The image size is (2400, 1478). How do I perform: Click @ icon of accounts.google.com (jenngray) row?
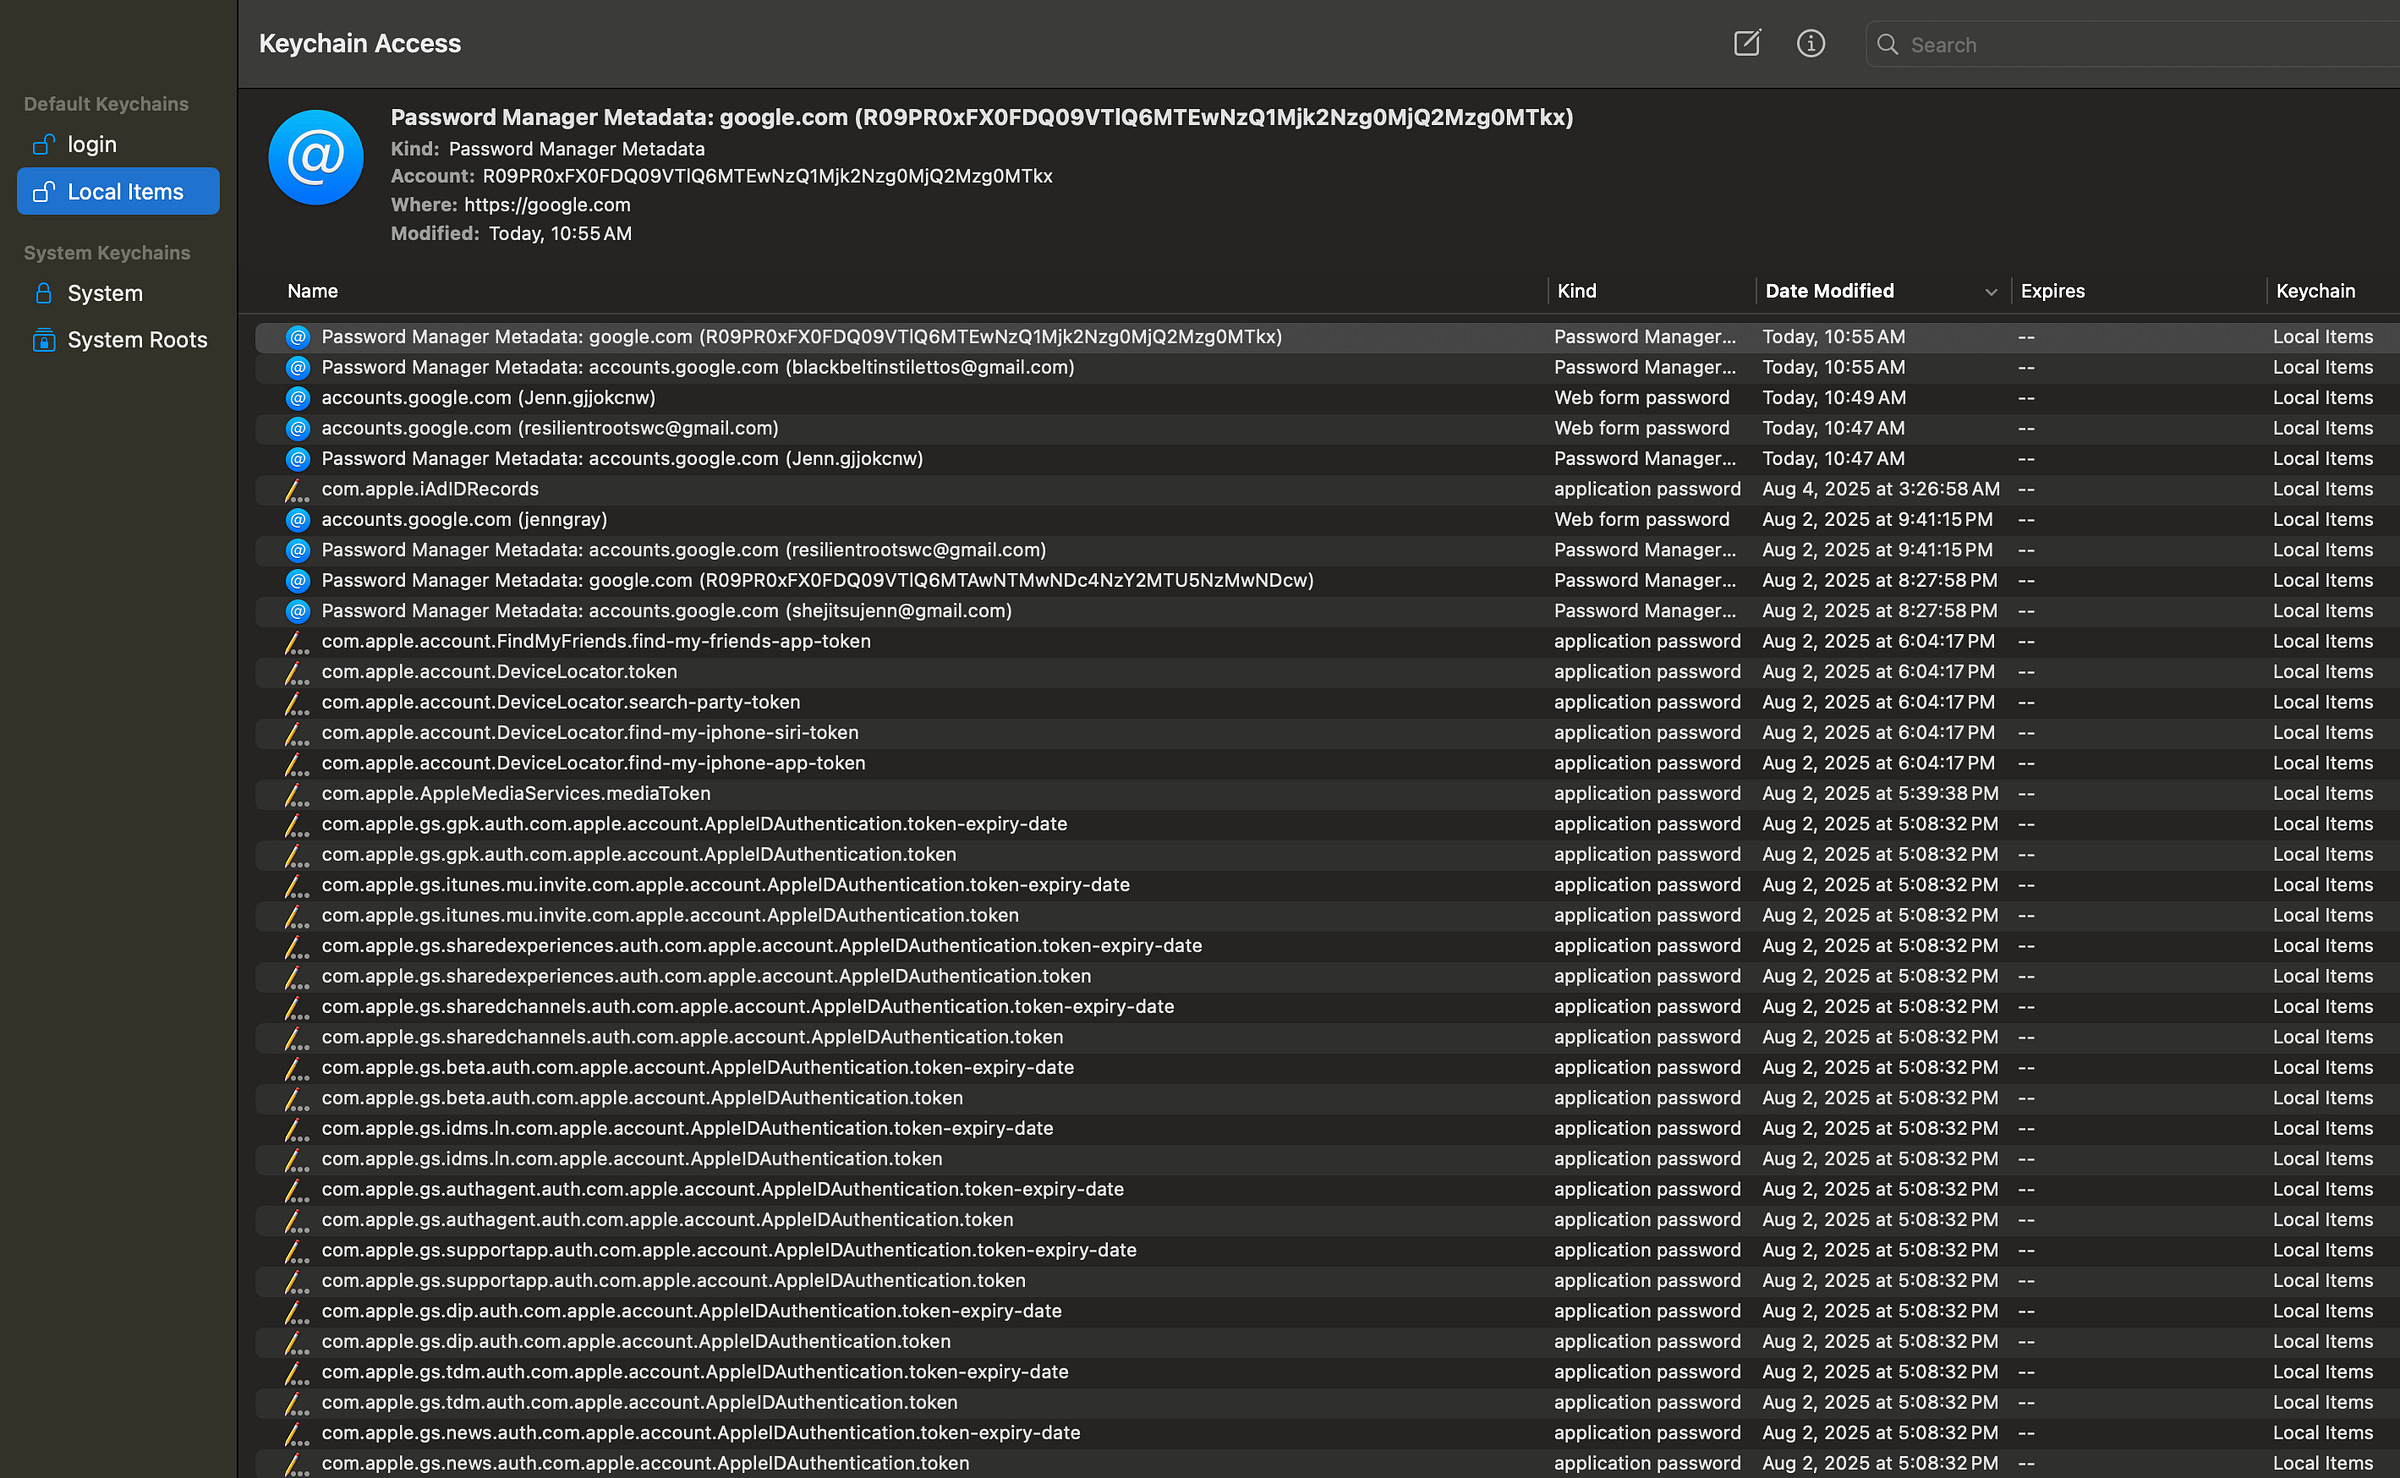(x=298, y=520)
